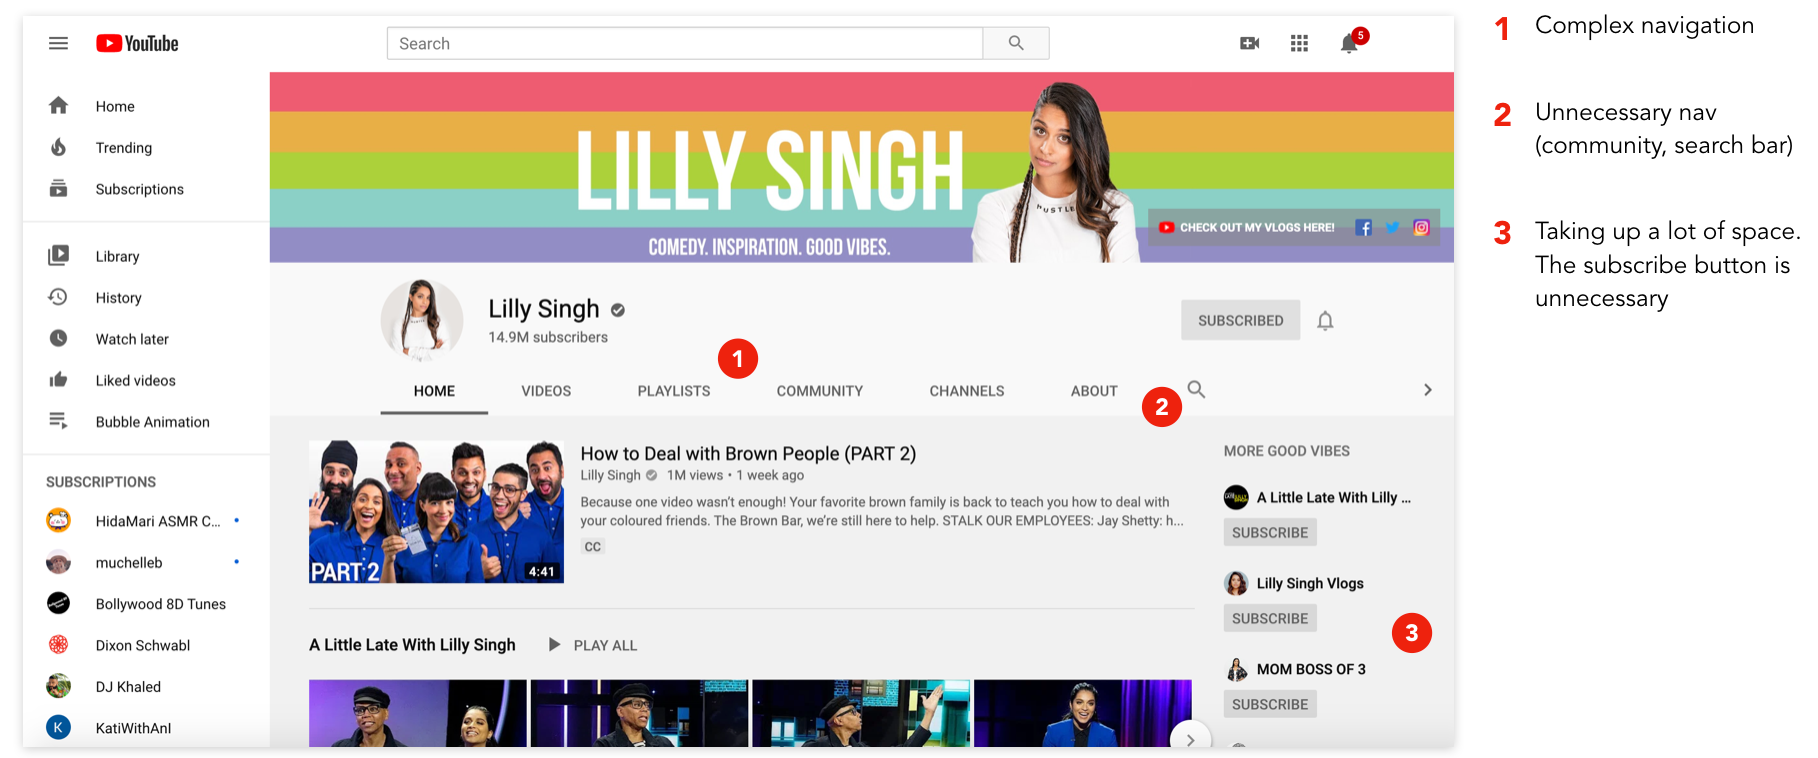The width and height of the screenshot is (1818, 758).
Task: Click the Lilly Singh channel banner image
Action: click(861, 167)
